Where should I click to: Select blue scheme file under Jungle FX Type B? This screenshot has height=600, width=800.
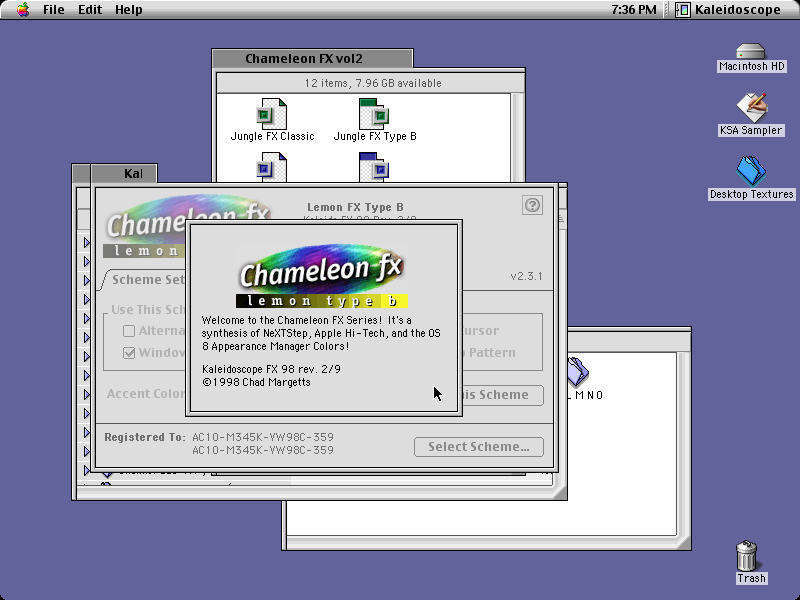[374, 167]
